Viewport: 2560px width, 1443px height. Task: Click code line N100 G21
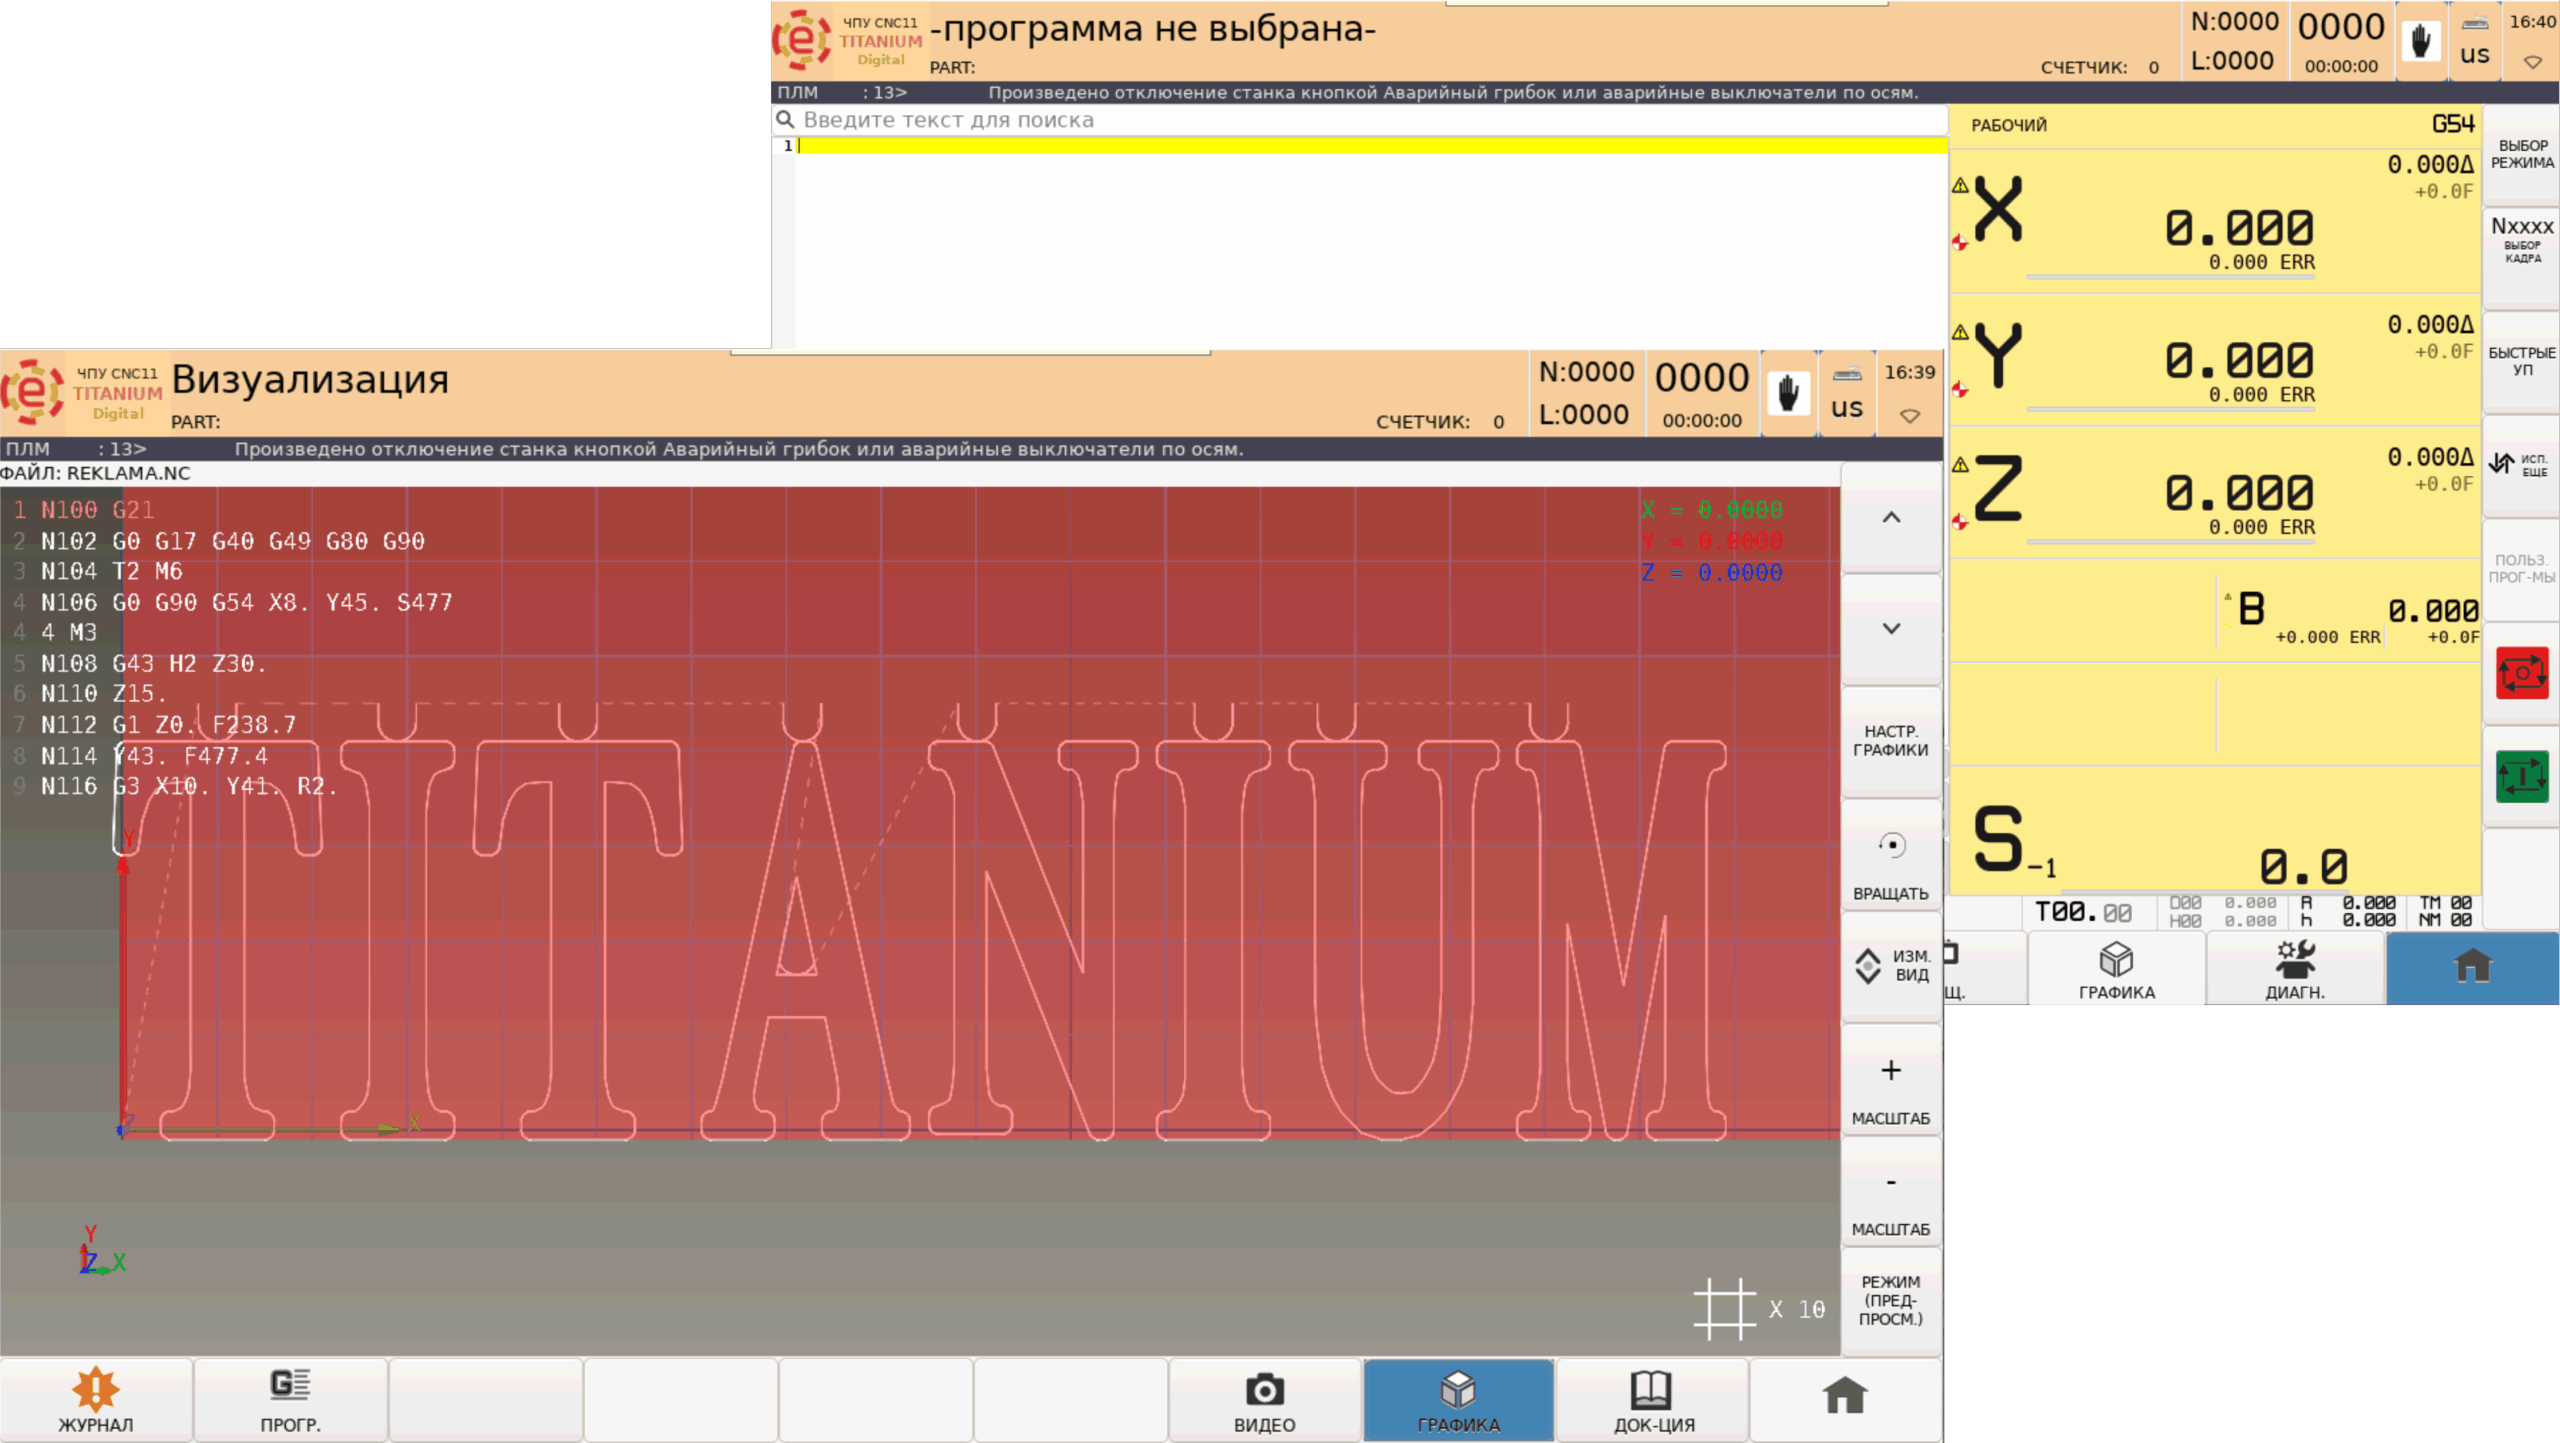coord(97,510)
